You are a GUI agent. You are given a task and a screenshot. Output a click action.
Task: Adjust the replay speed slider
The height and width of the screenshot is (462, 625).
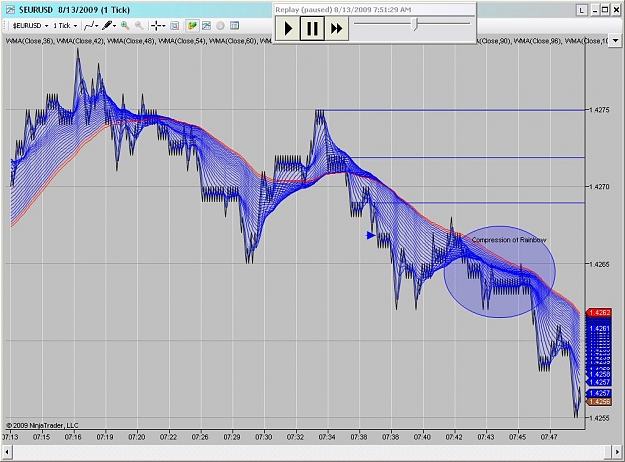(x=415, y=24)
